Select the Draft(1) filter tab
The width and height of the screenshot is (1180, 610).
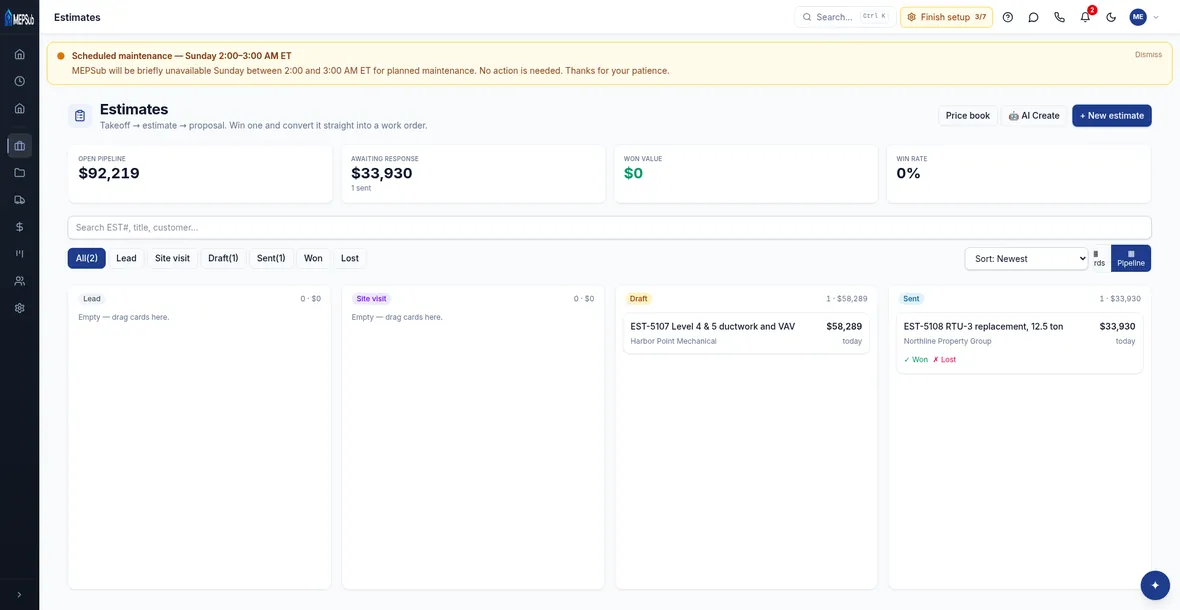(224, 258)
